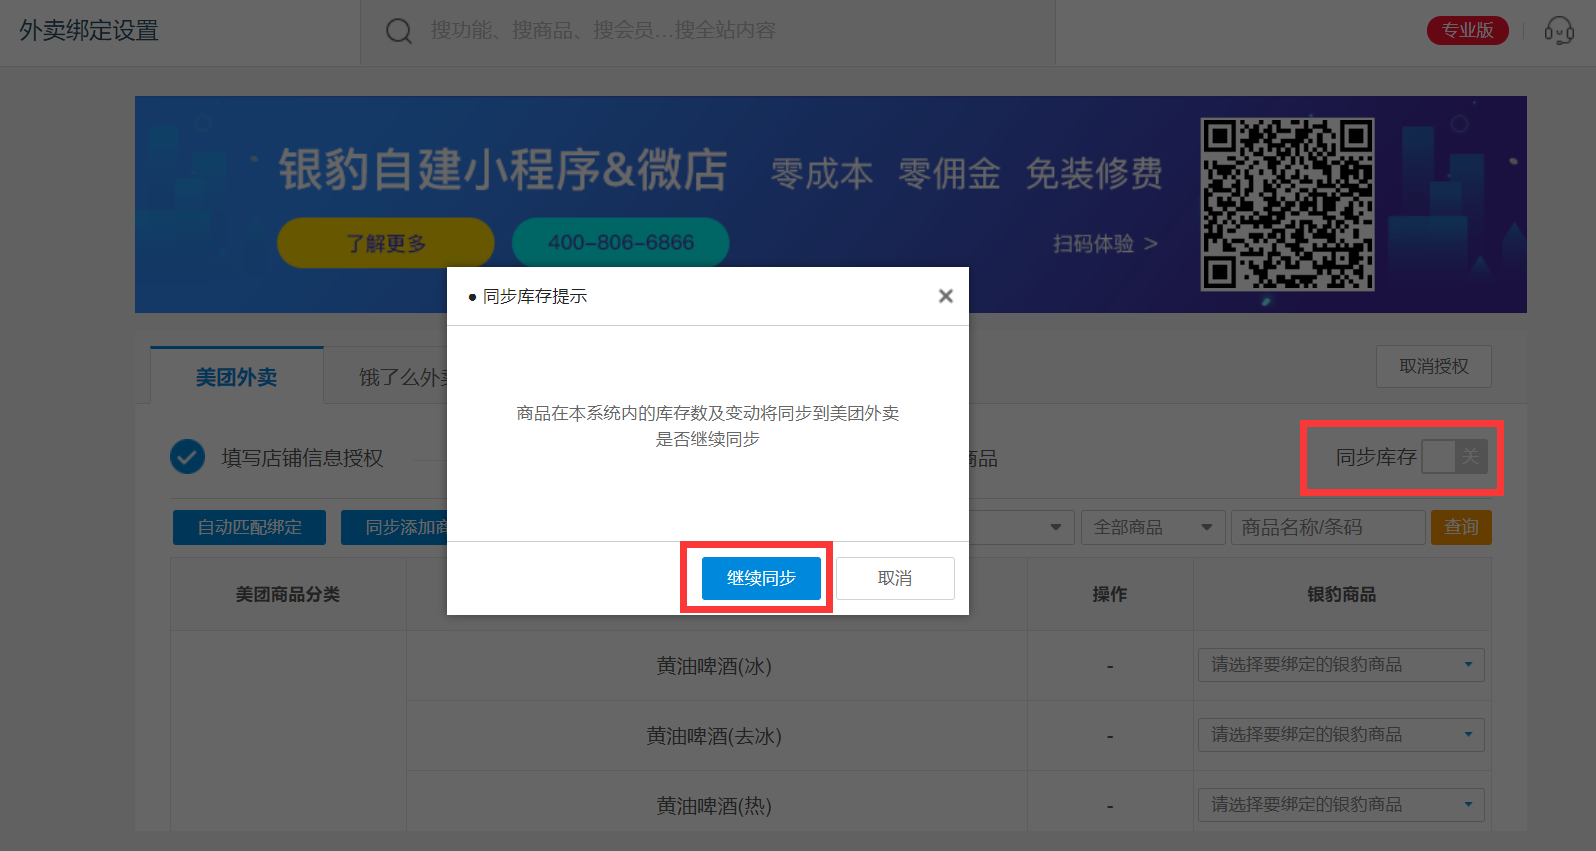
Task: Open binding dropdown for 黄油啤酒(冰)
Action: (x=1340, y=665)
